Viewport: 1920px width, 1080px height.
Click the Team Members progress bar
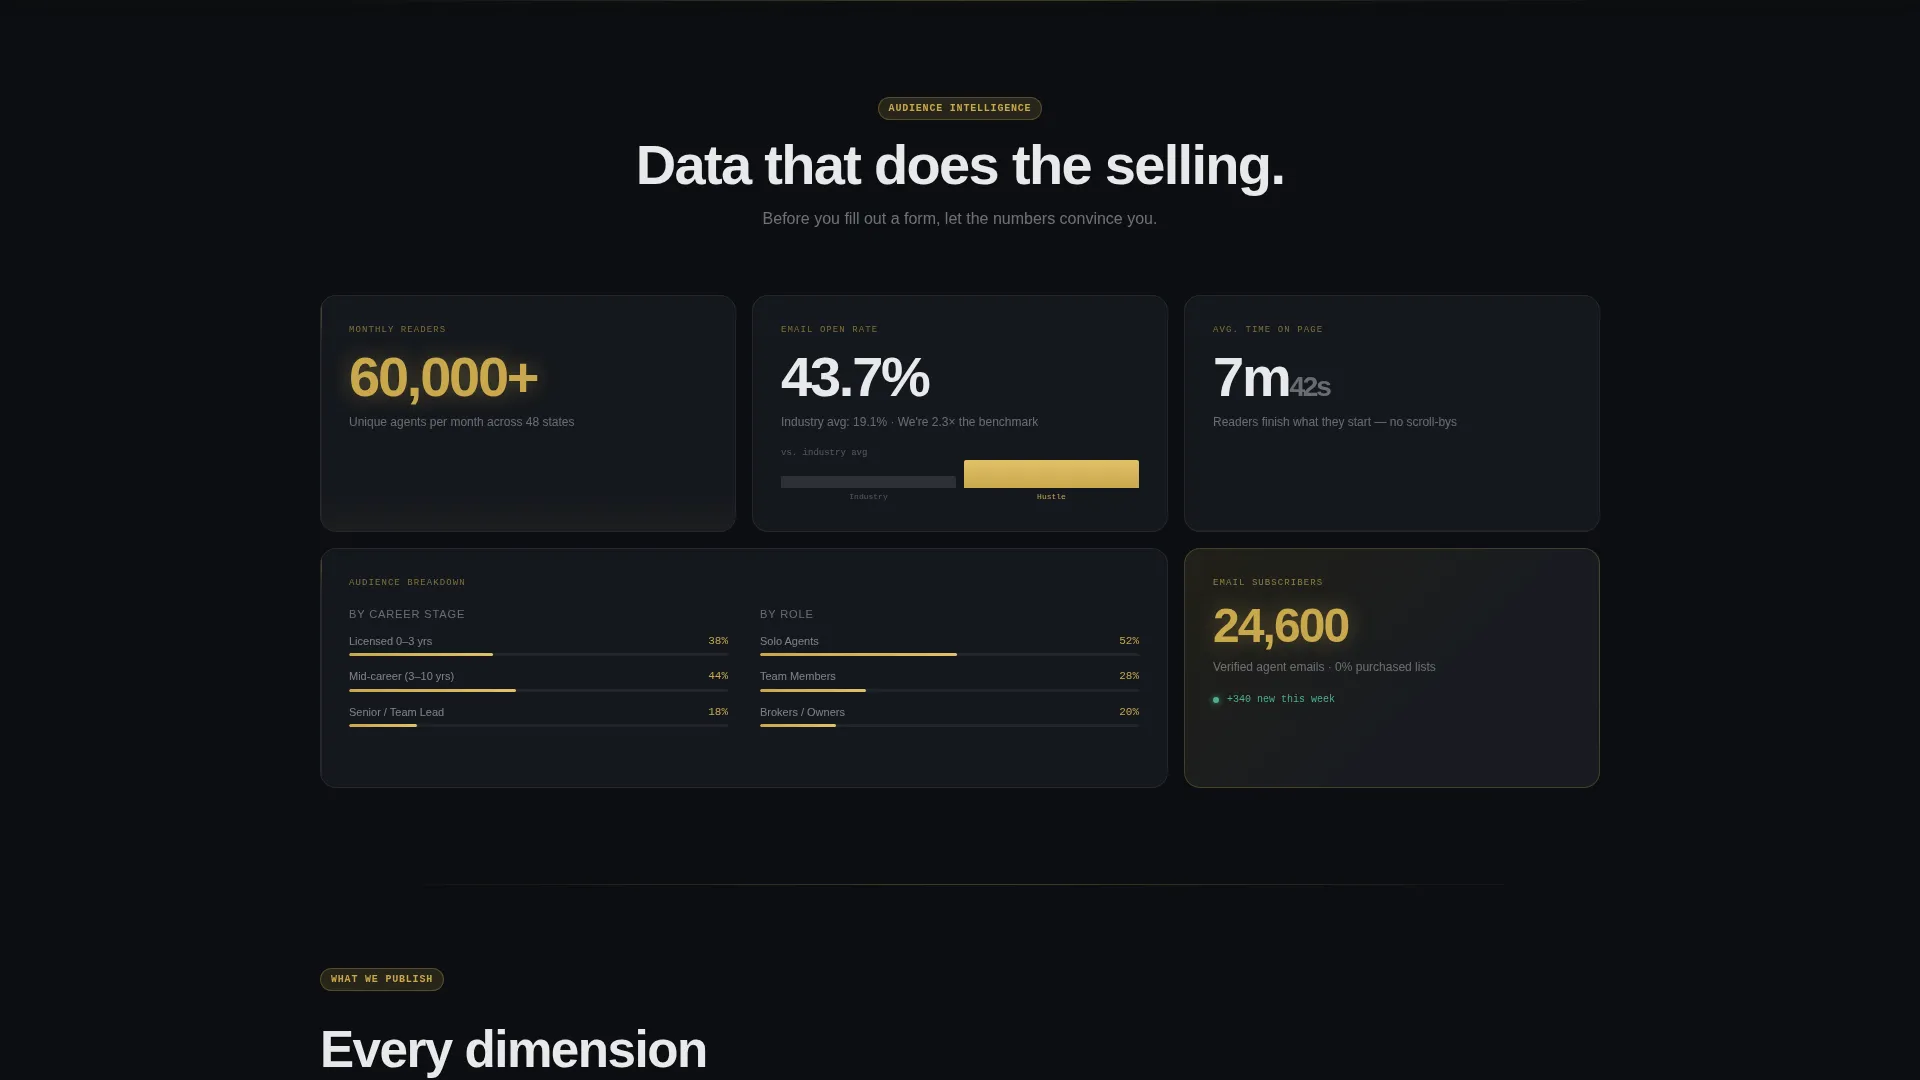point(949,690)
